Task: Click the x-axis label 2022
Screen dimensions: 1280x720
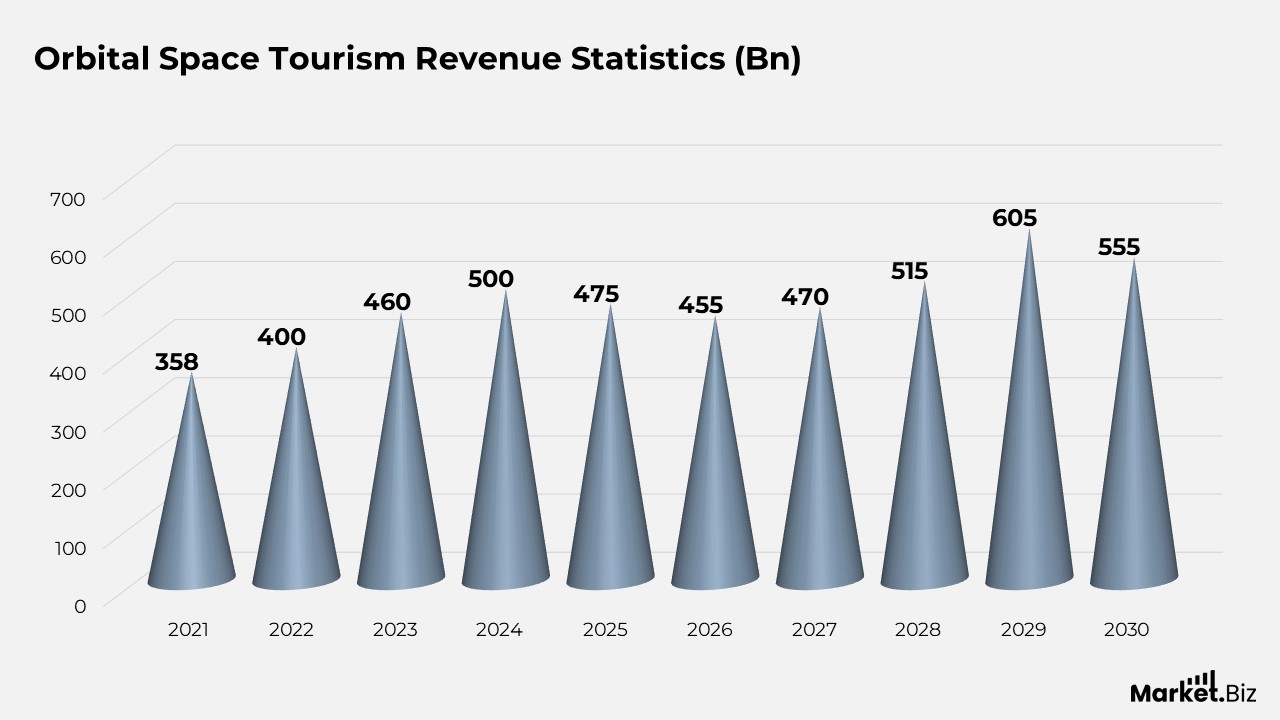Action: (291, 630)
